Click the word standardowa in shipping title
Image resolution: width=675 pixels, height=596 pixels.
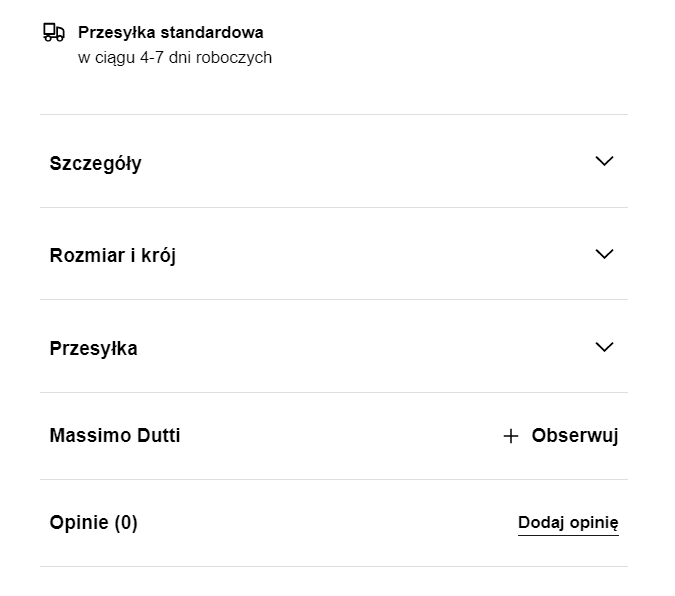click(212, 33)
